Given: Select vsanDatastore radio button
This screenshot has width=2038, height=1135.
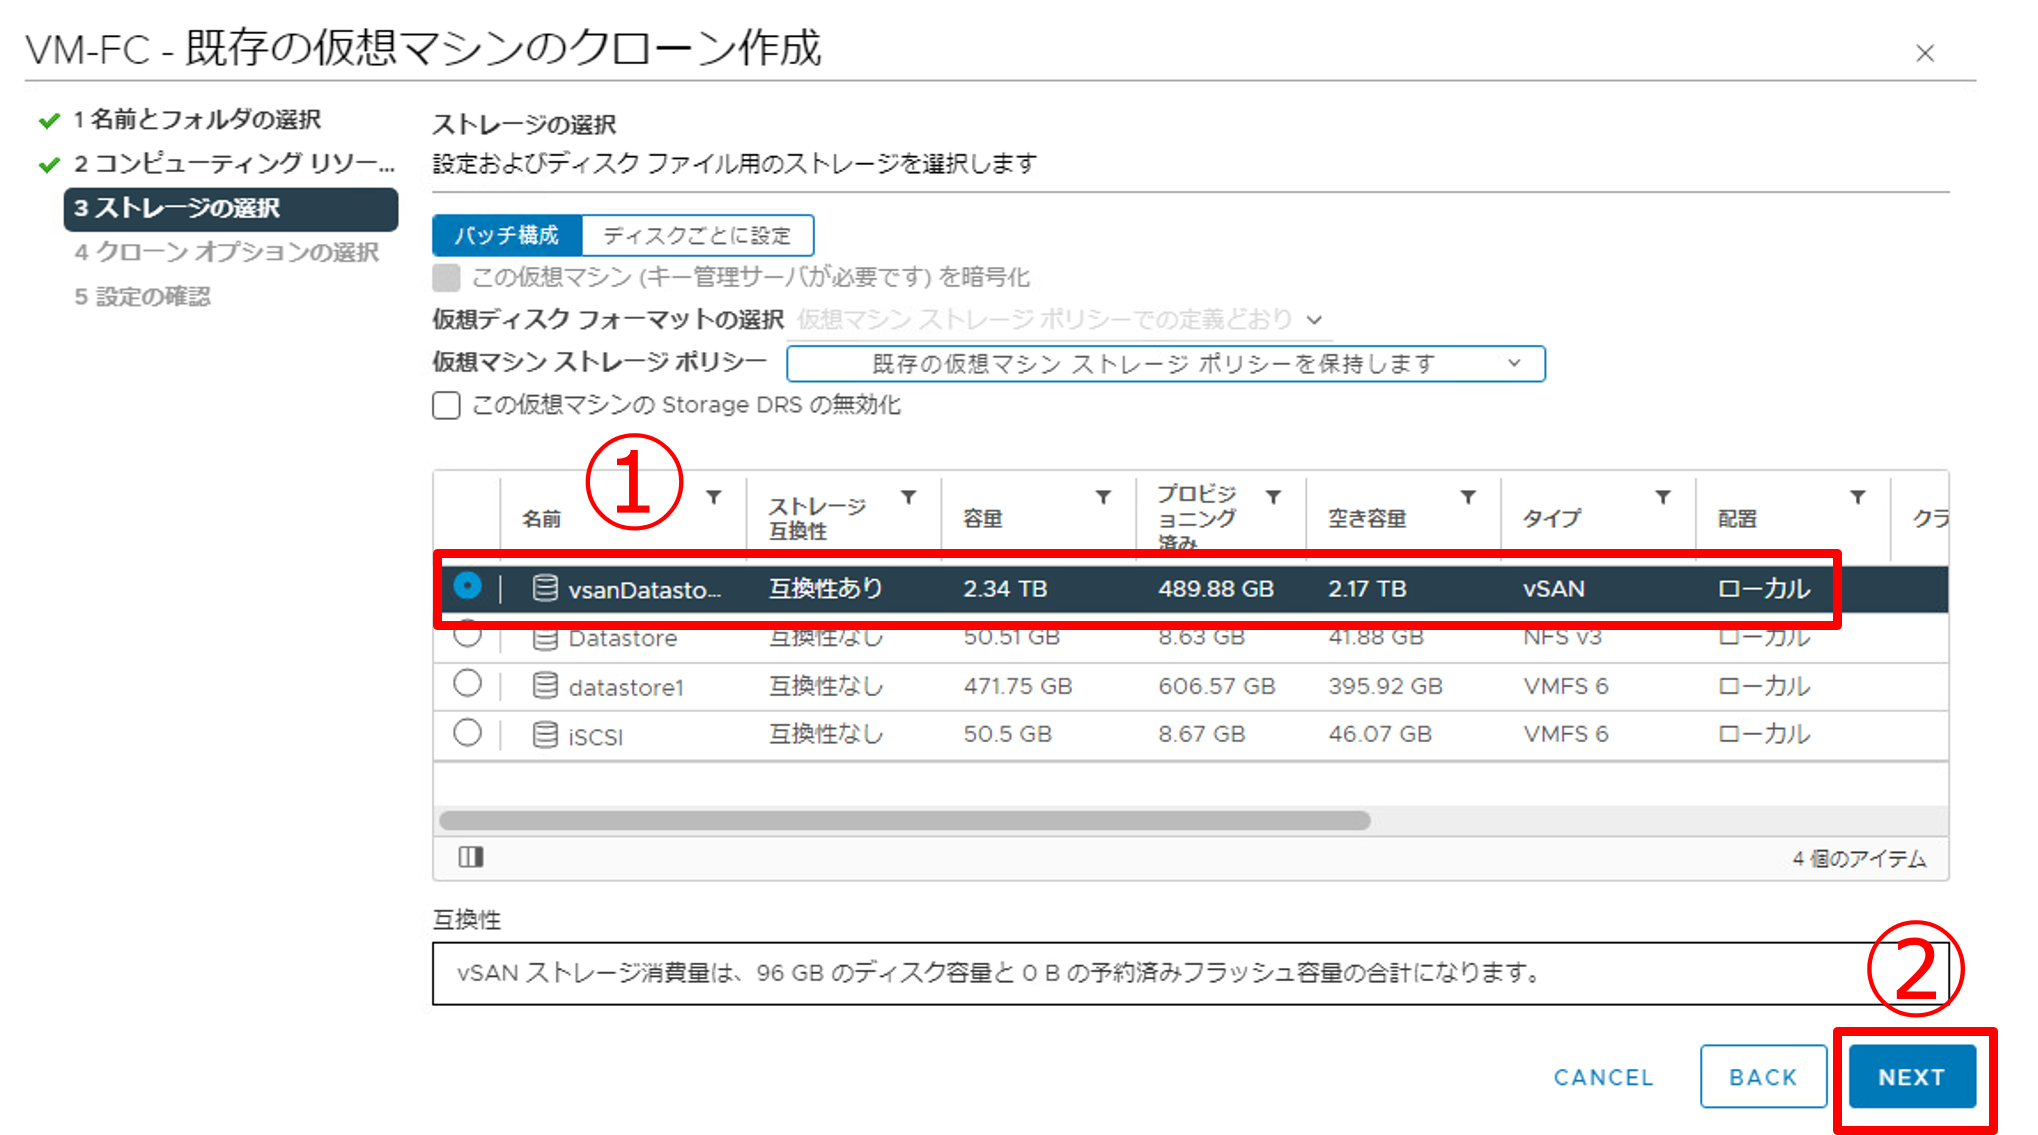Looking at the screenshot, I should pos(467,586).
